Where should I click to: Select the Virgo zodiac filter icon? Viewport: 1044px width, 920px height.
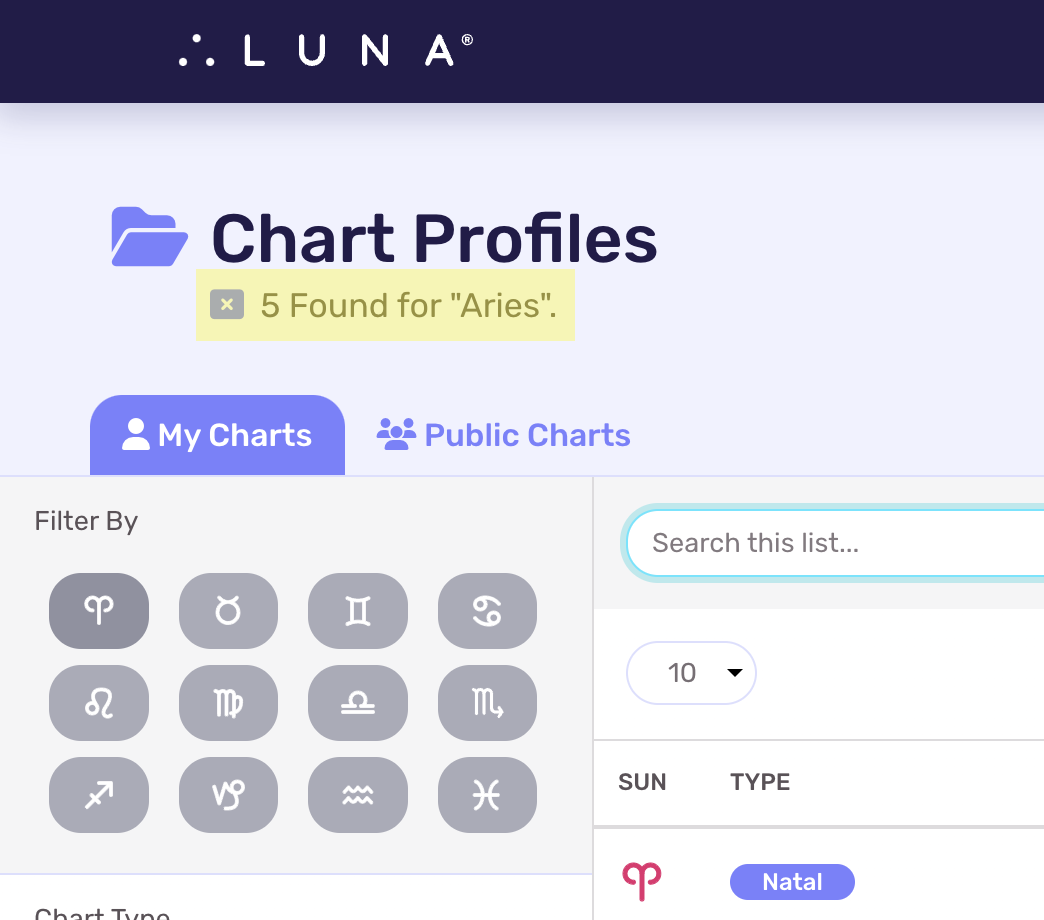(x=228, y=703)
